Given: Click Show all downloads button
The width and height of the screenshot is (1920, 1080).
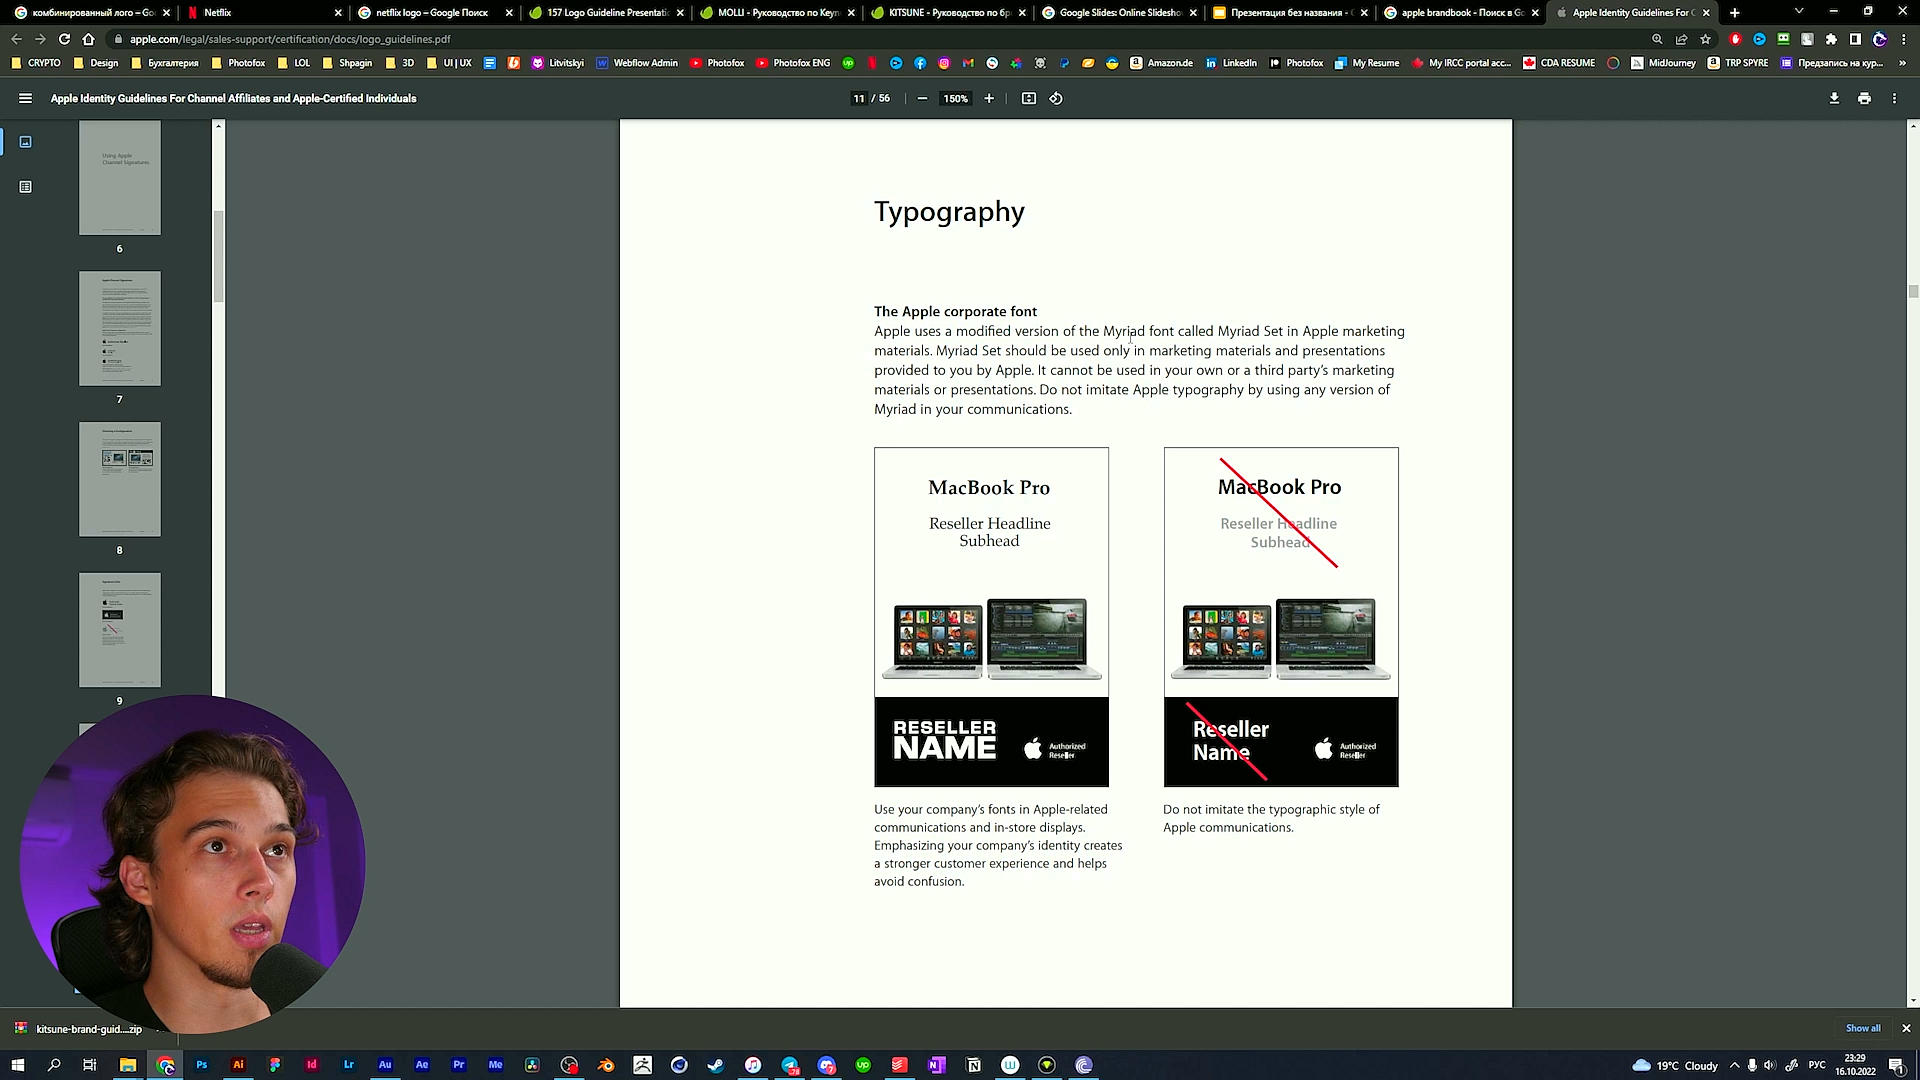Looking at the screenshot, I should 1863,1028.
